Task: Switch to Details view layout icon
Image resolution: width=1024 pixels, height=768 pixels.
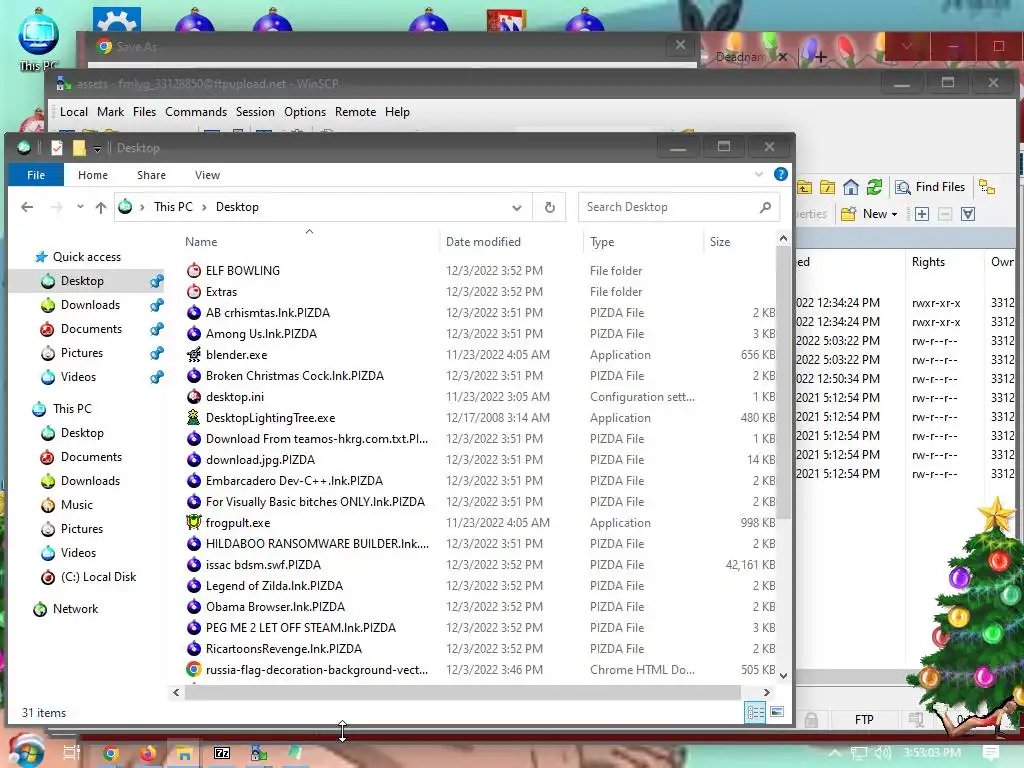Action: 755,712
